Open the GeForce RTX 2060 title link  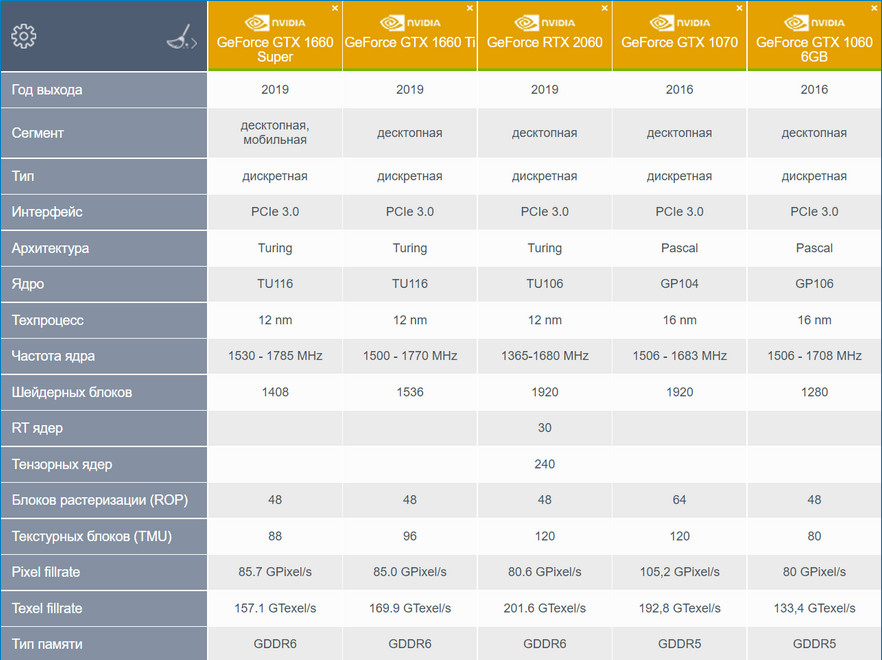(x=544, y=43)
